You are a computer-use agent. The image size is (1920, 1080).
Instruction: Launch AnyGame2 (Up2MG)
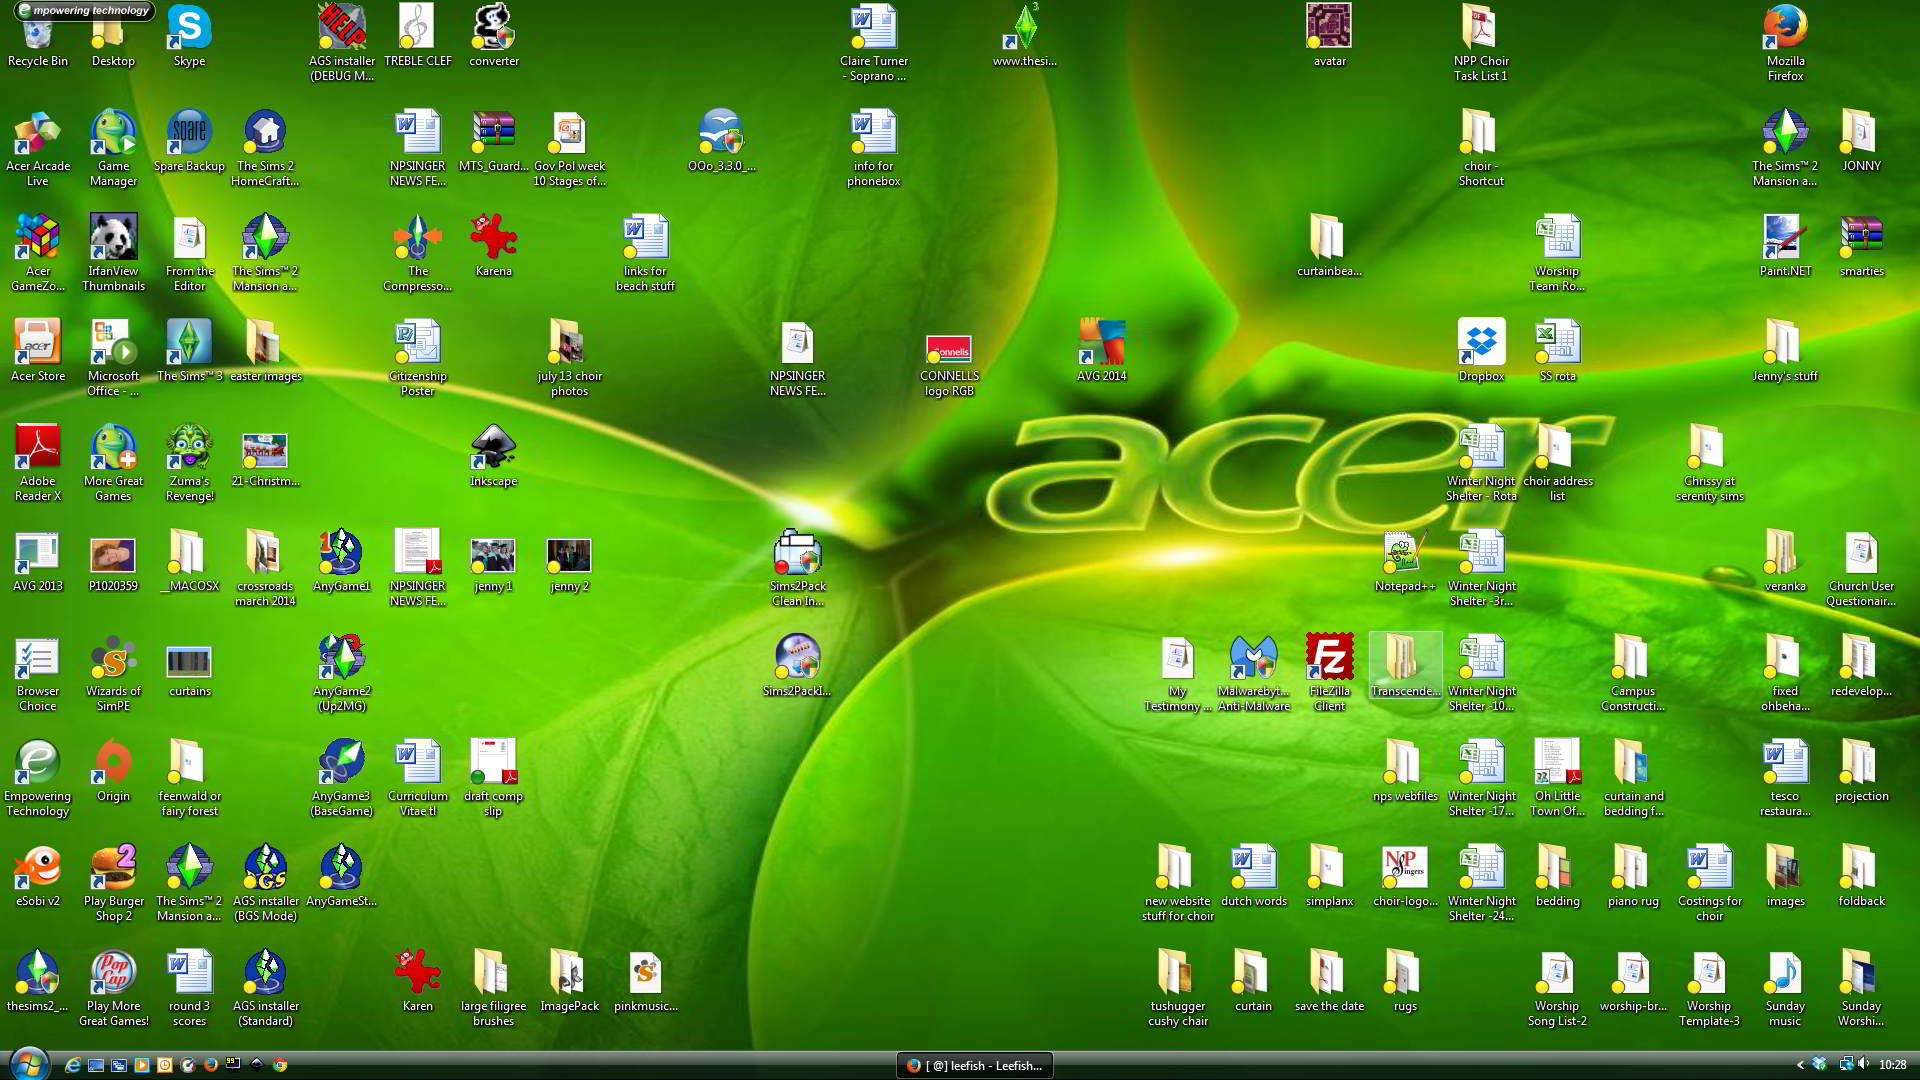pos(341,672)
